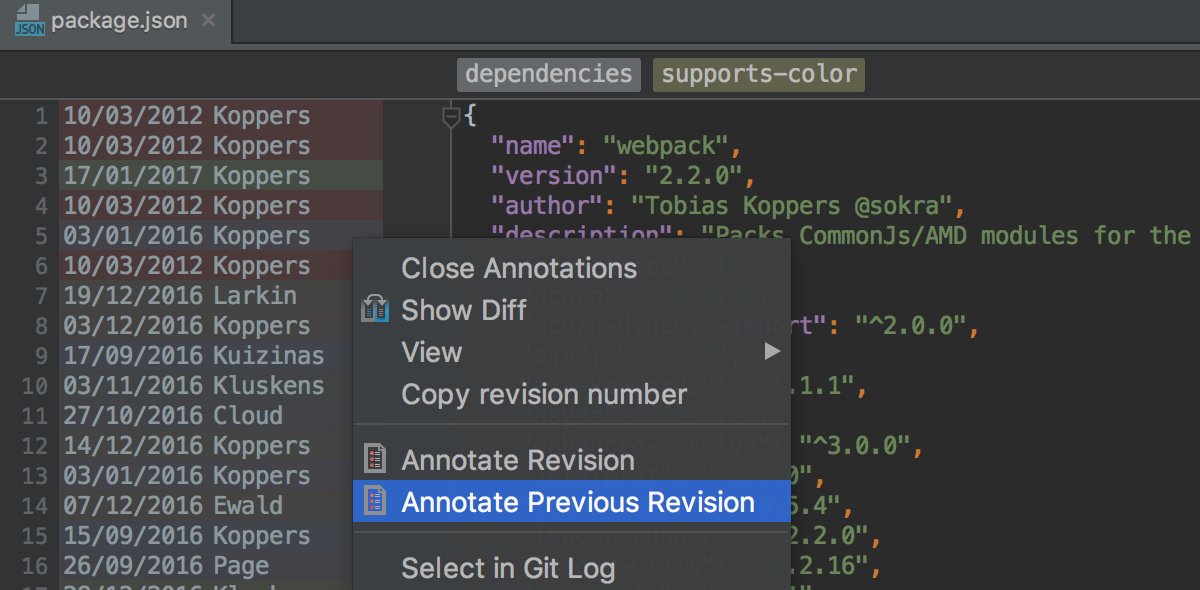
Task: Click line number 1 in the gutter
Action: [41, 117]
